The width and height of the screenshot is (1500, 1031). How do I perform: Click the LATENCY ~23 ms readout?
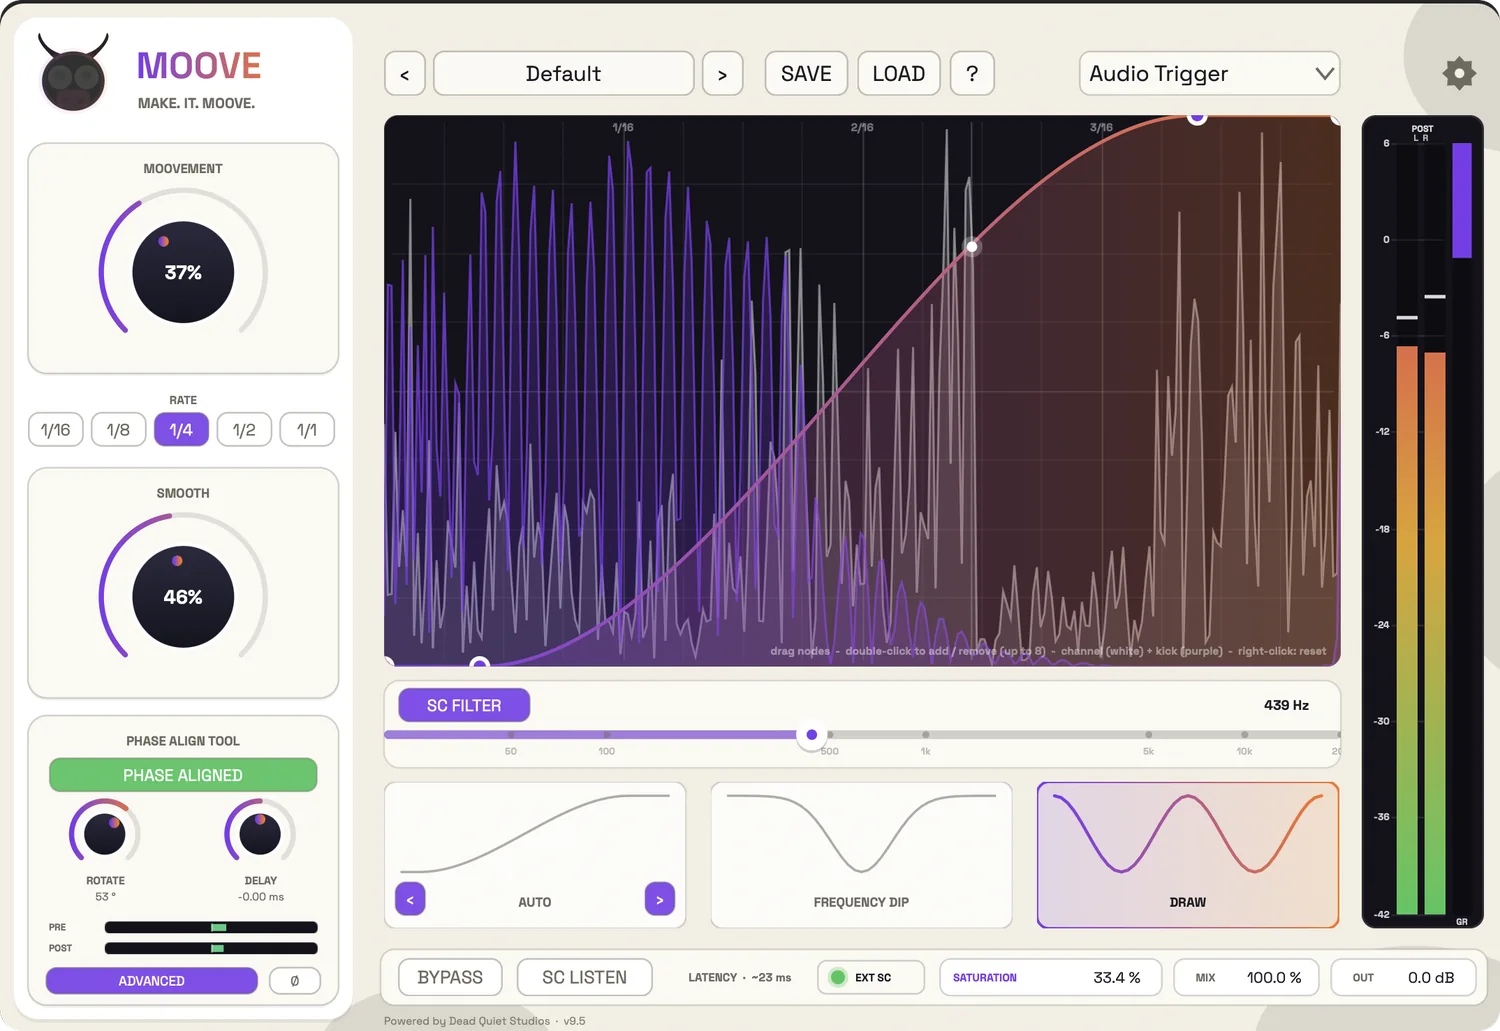739,977
